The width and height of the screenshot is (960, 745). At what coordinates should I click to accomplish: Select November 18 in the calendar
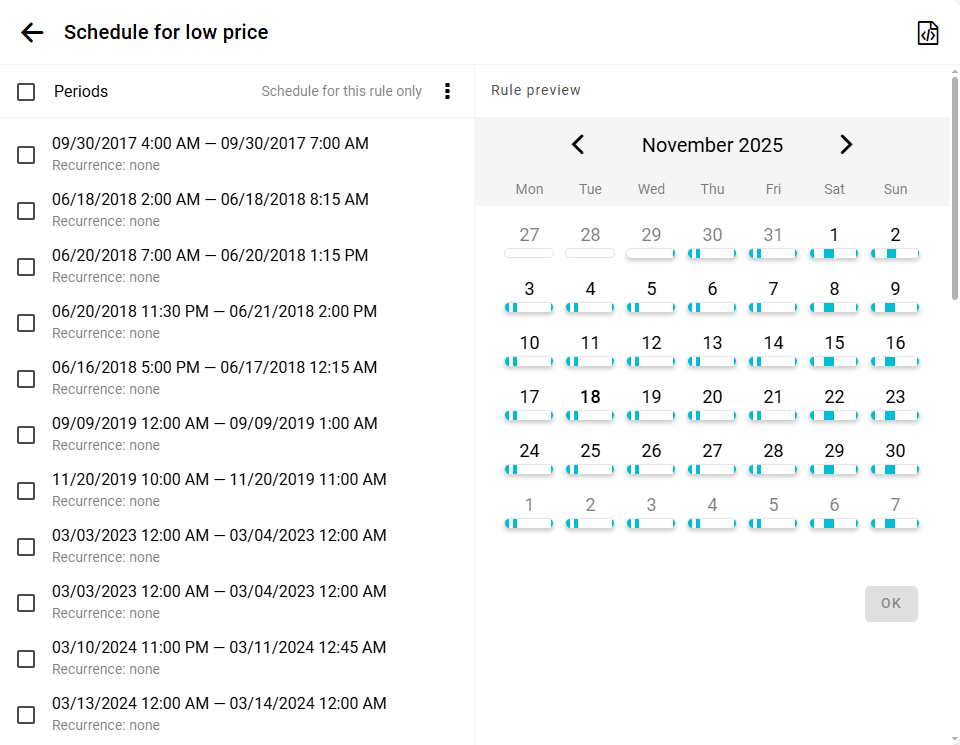(590, 397)
